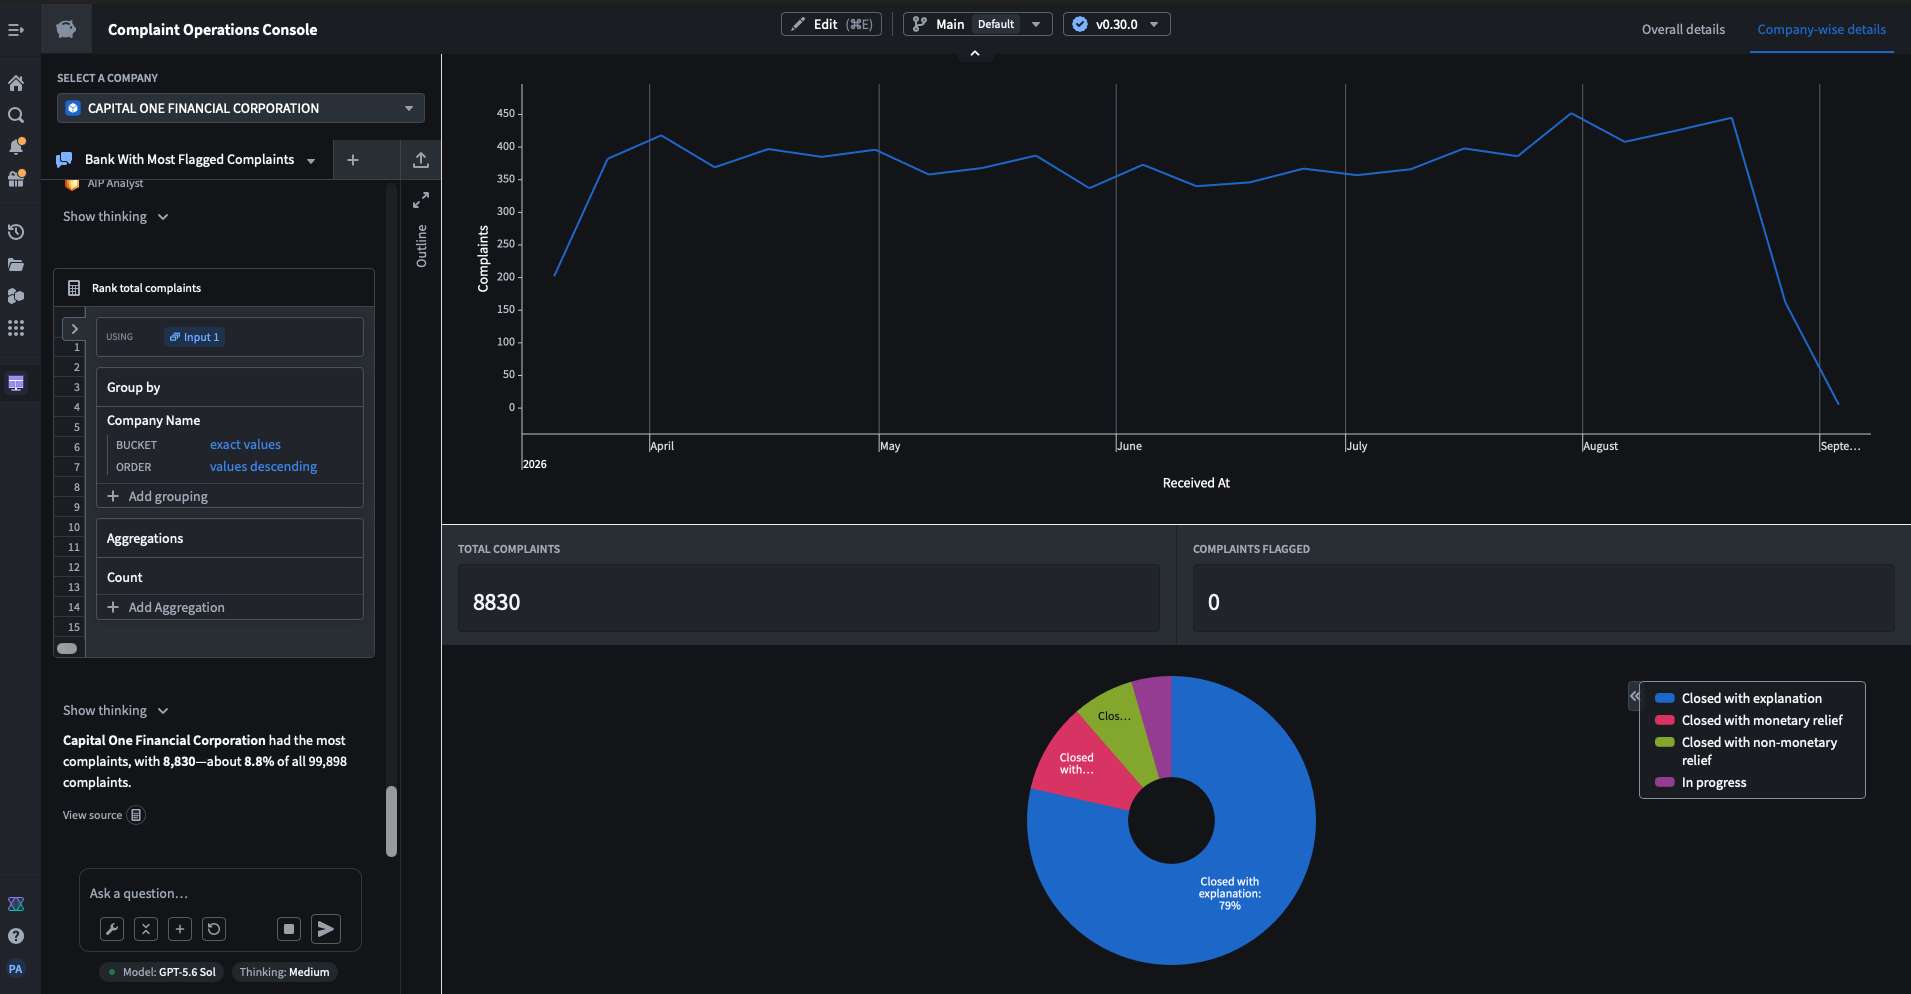This screenshot has width=1911, height=994.
Task: Collapse the chart legend with double chevron
Action: point(1635,696)
